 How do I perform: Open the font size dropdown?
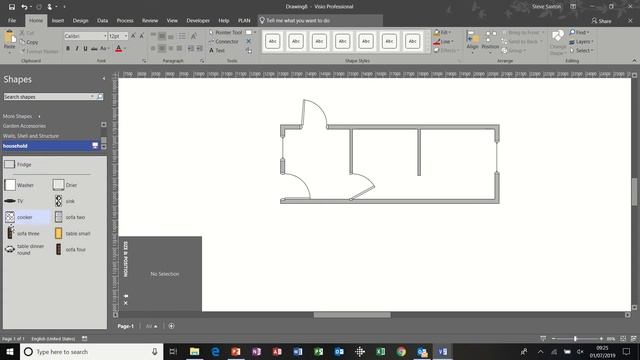click(126, 36)
